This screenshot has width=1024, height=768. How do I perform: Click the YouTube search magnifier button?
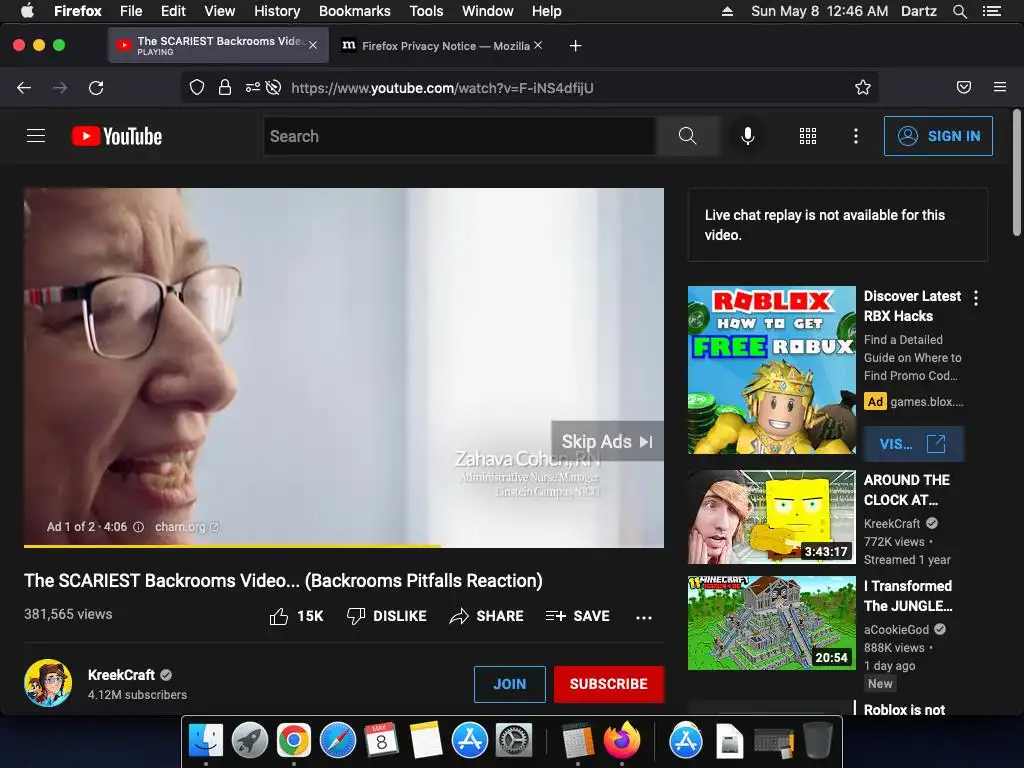[x=688, y=136]
